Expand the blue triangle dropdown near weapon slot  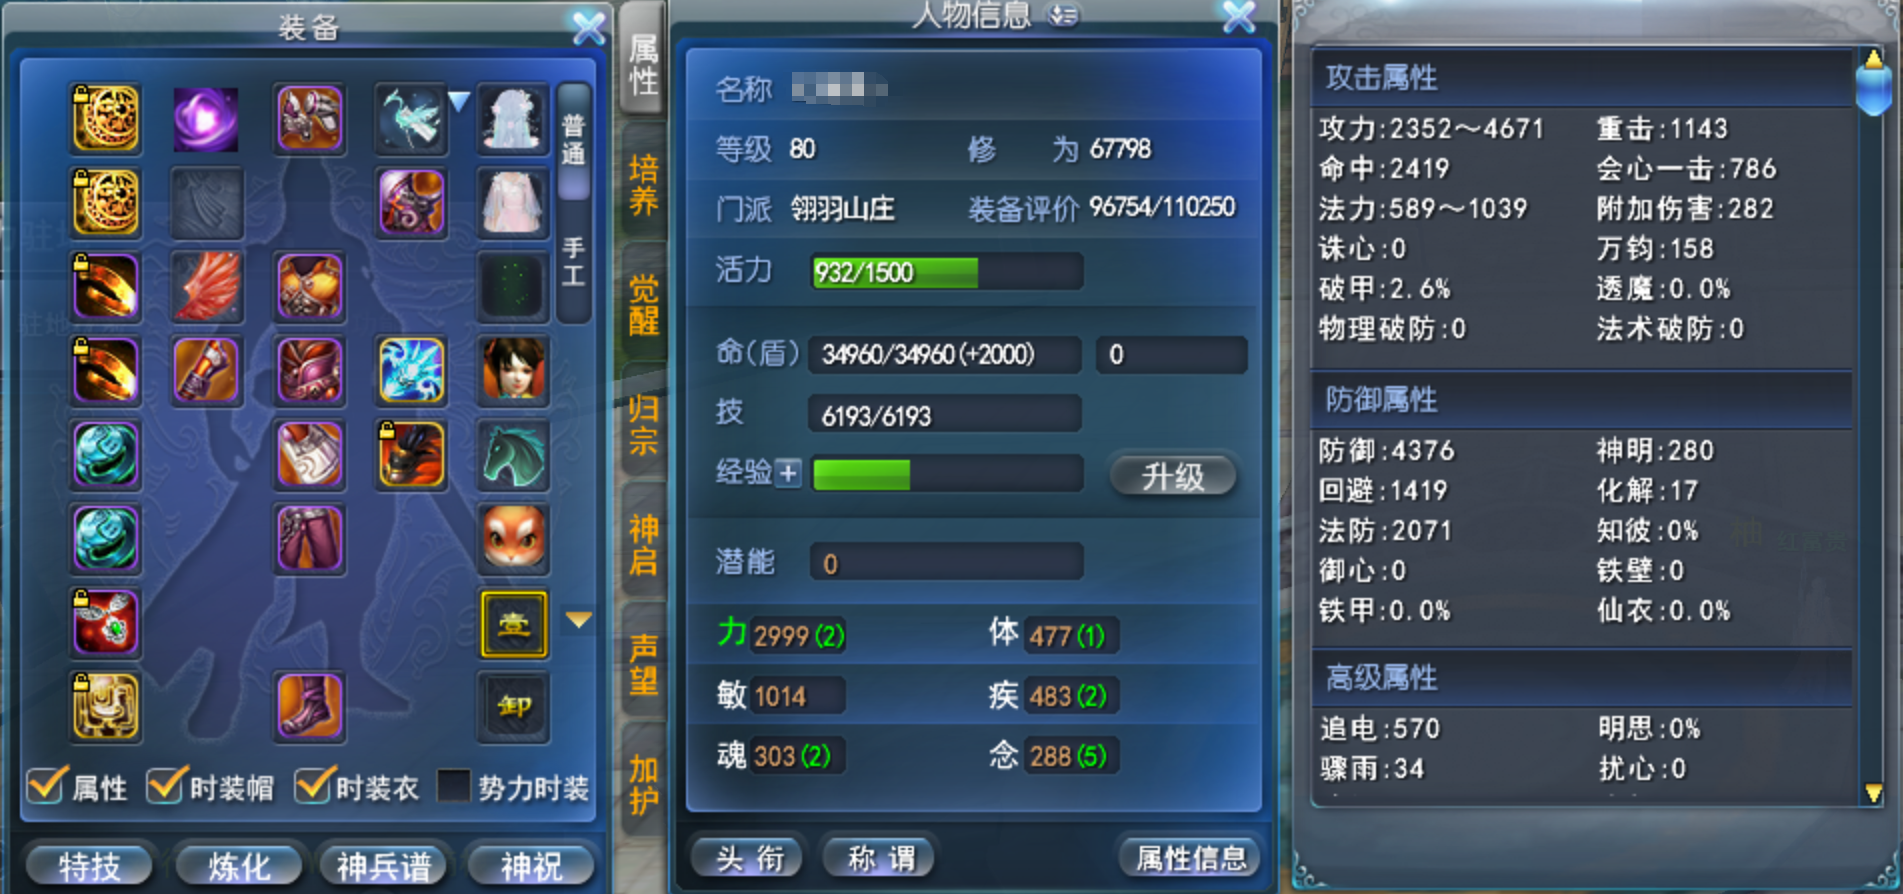click(x=459, y=101)
